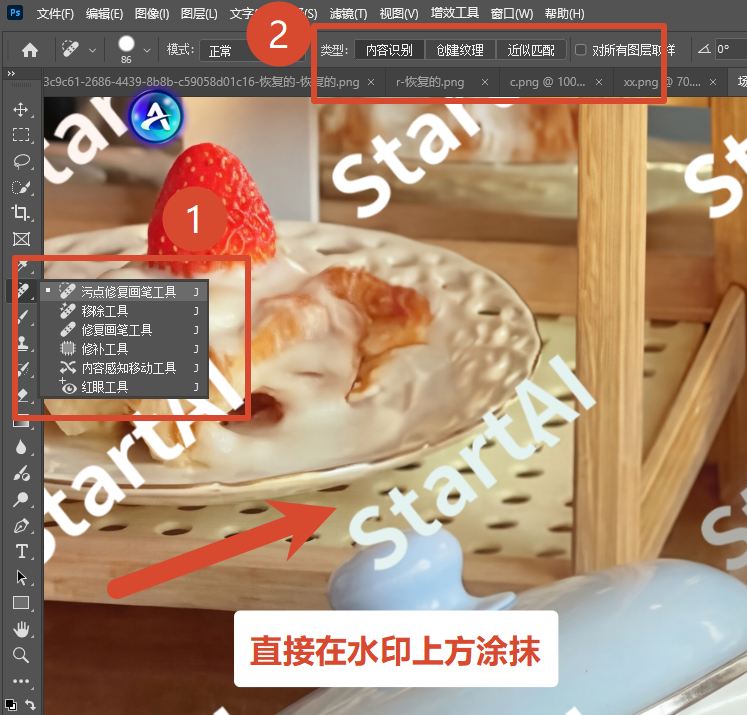Screen dimensions: 747x715
Task: Open the three-dots Edit Toolbar button
Action: (21, 681)
